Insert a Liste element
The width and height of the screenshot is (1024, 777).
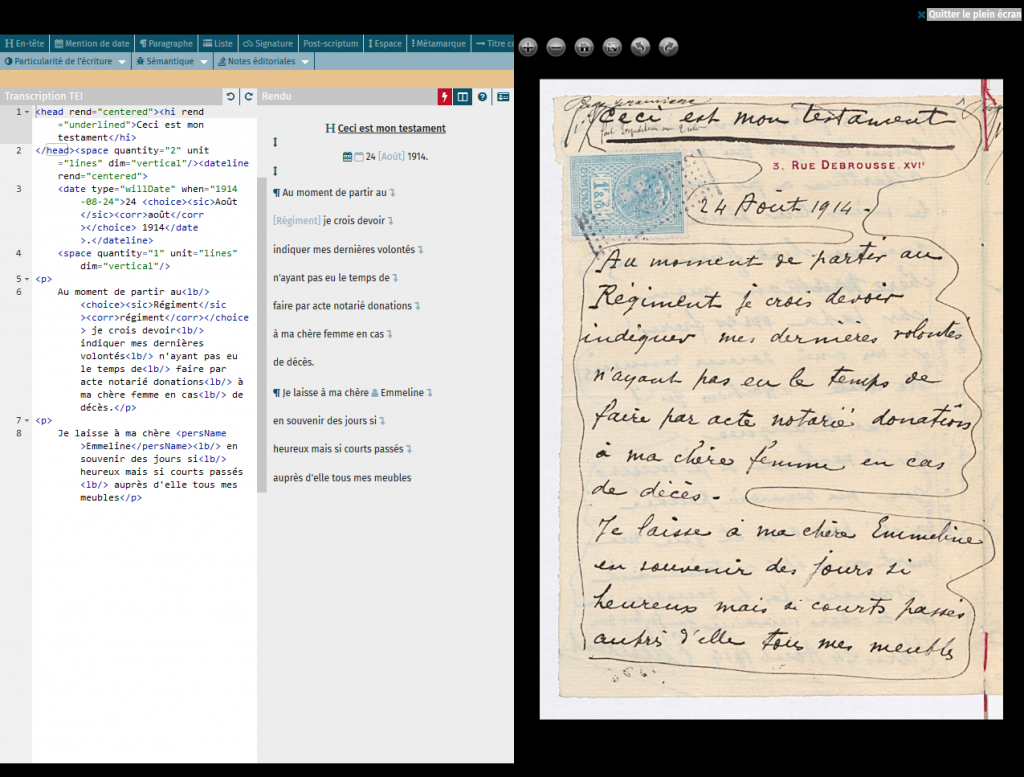click(x=218, y=43)
